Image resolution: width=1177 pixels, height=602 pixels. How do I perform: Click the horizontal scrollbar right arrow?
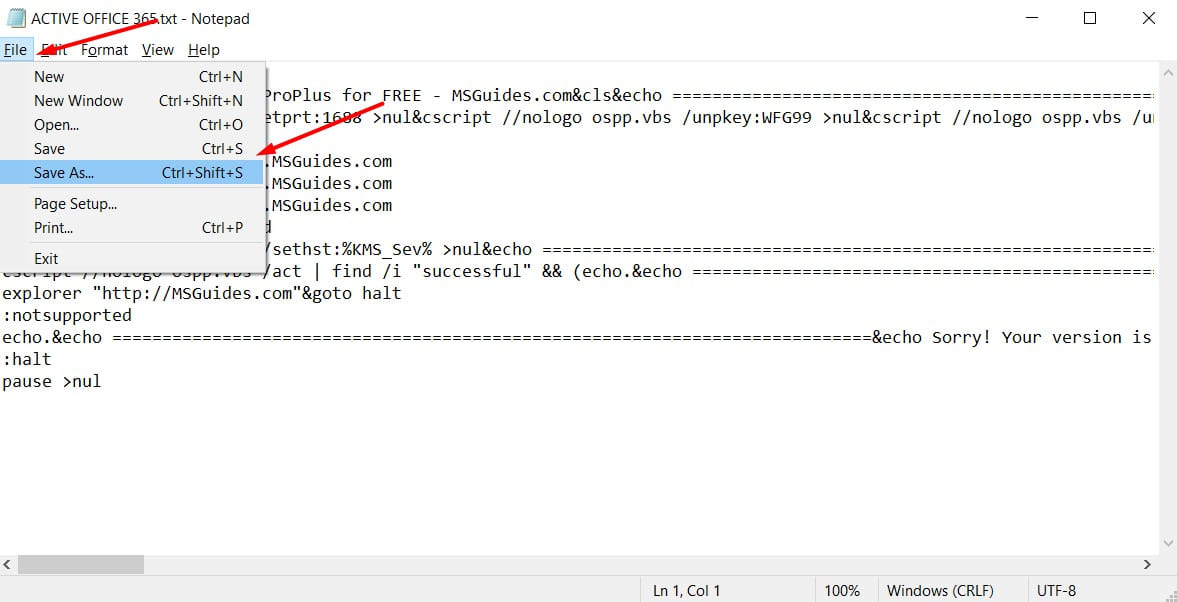tap(1148, 564)
